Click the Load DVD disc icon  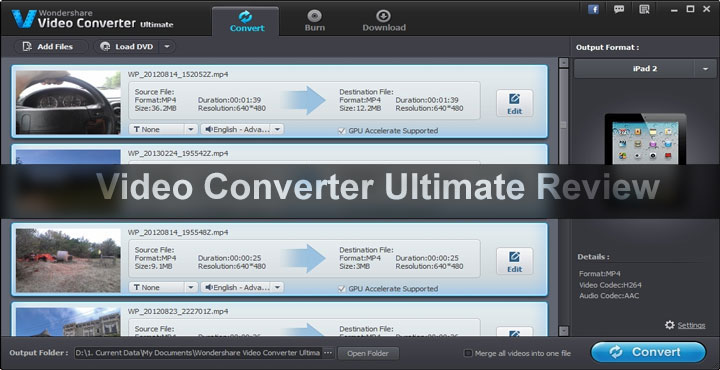(105, 46)
